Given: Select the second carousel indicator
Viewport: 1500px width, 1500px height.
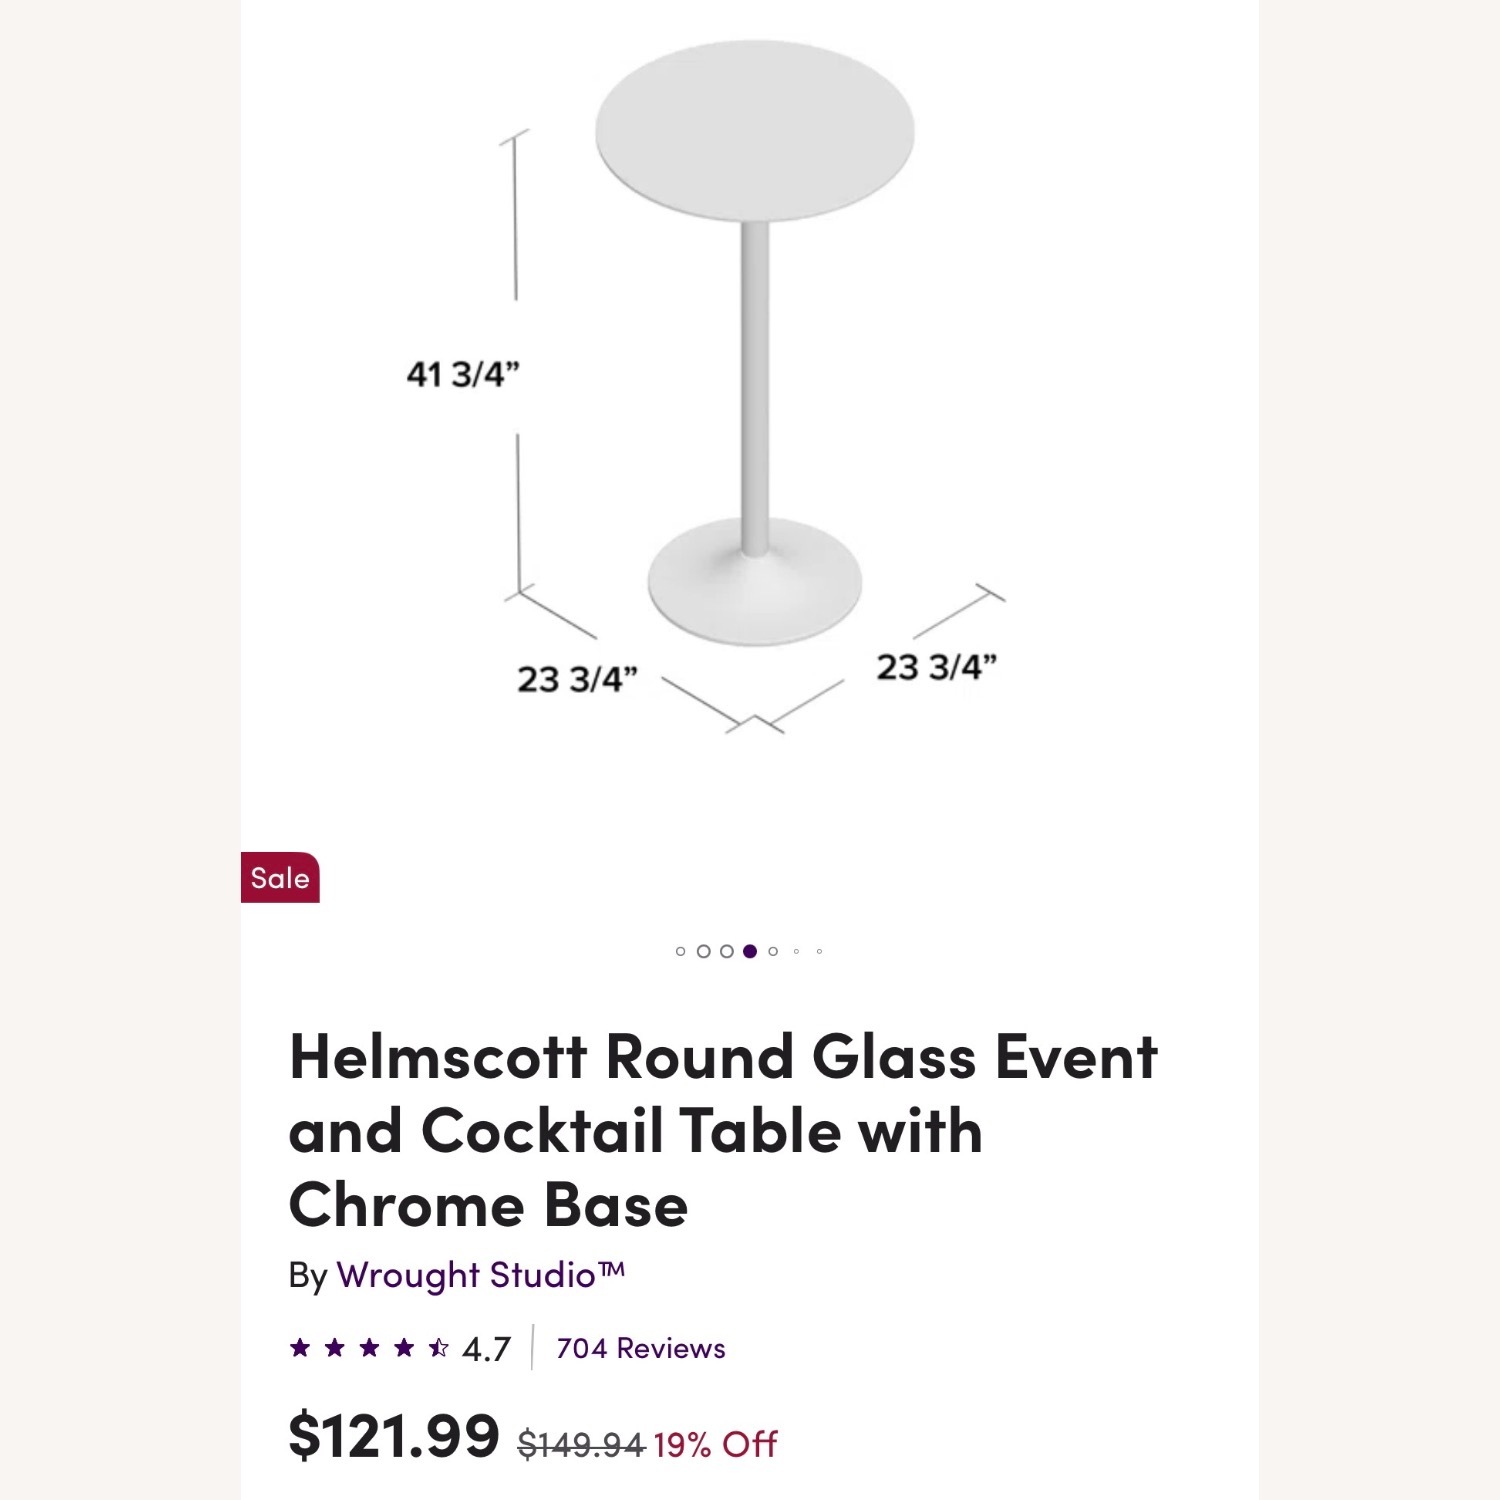Looking at the screenshot, I should (x=704, y=951).
